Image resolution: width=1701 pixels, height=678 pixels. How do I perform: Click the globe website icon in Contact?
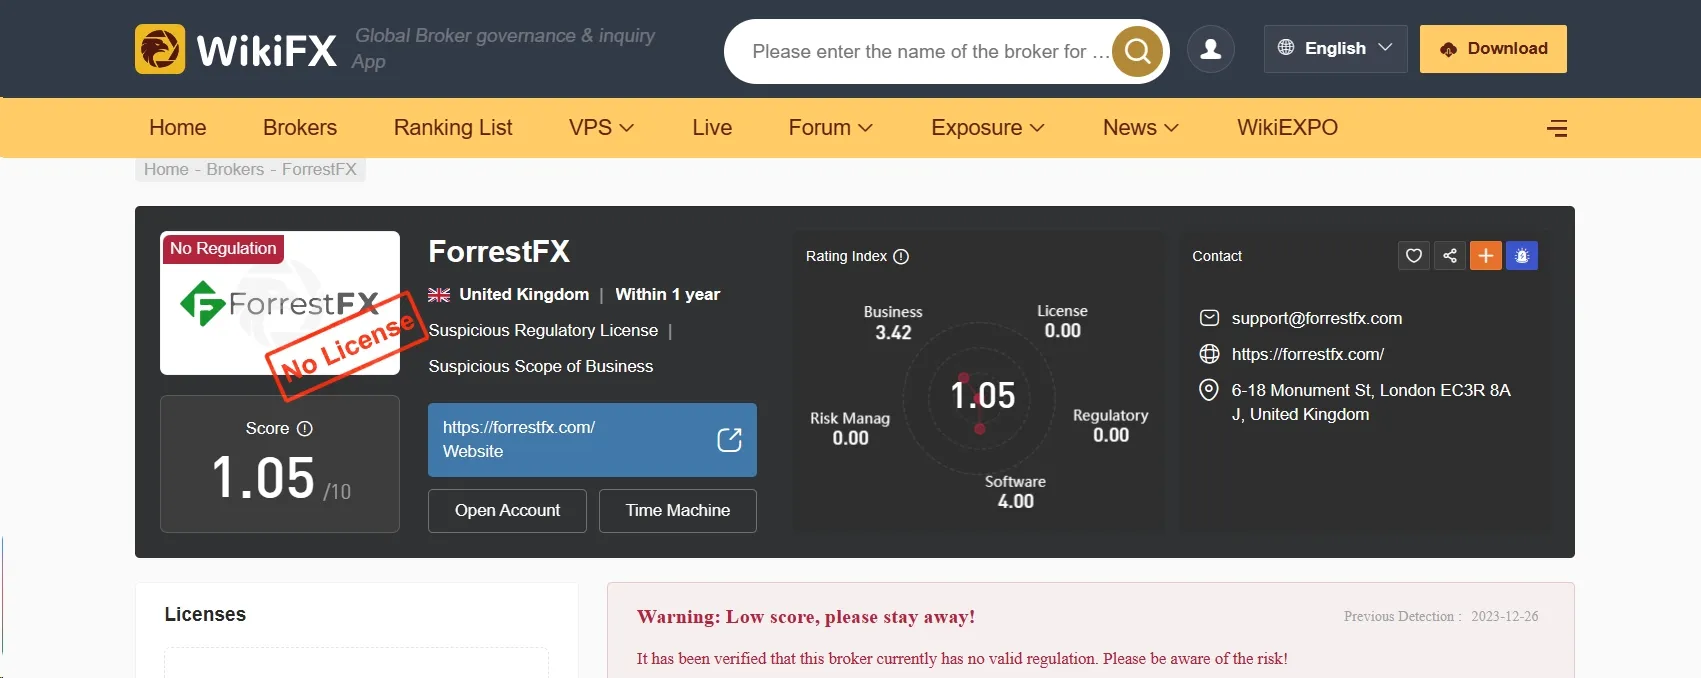click(1209, 354)
